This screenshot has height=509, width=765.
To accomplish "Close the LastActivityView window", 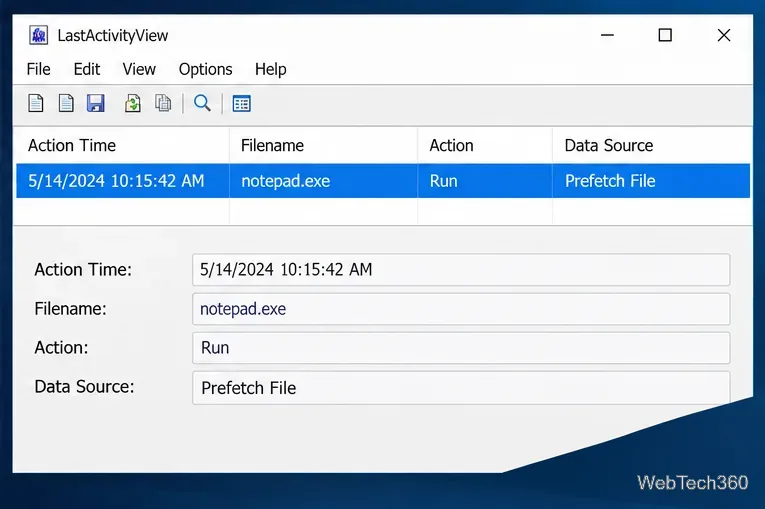I will coord(724,35).
